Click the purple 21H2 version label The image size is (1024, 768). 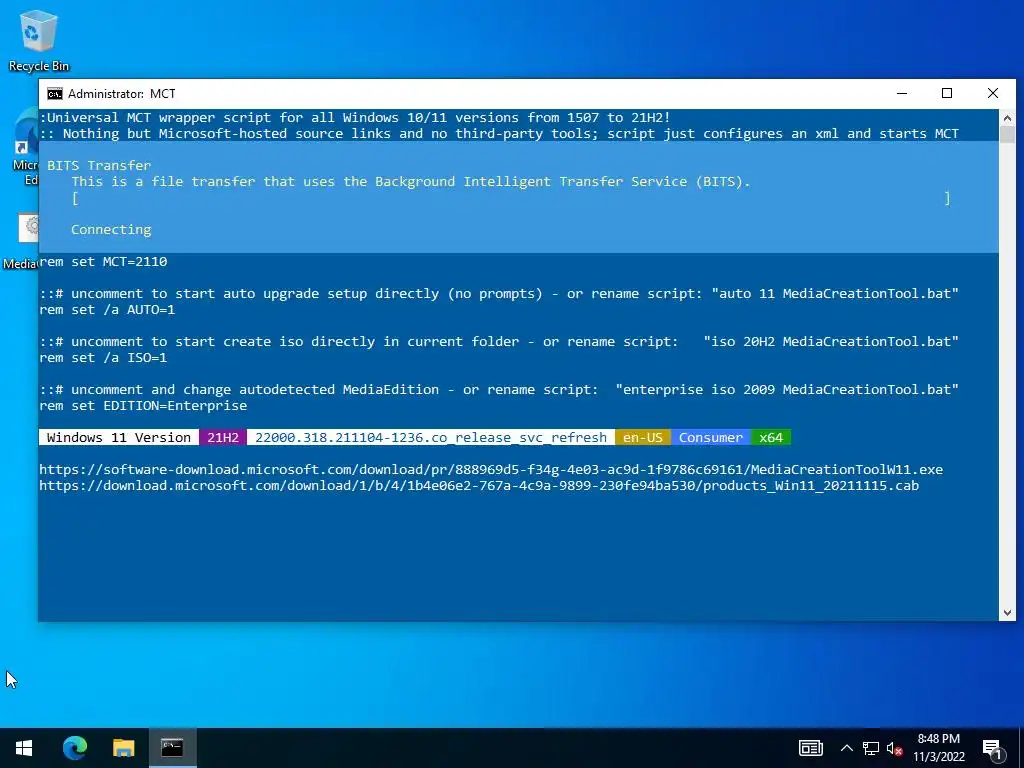click(223, 438)
